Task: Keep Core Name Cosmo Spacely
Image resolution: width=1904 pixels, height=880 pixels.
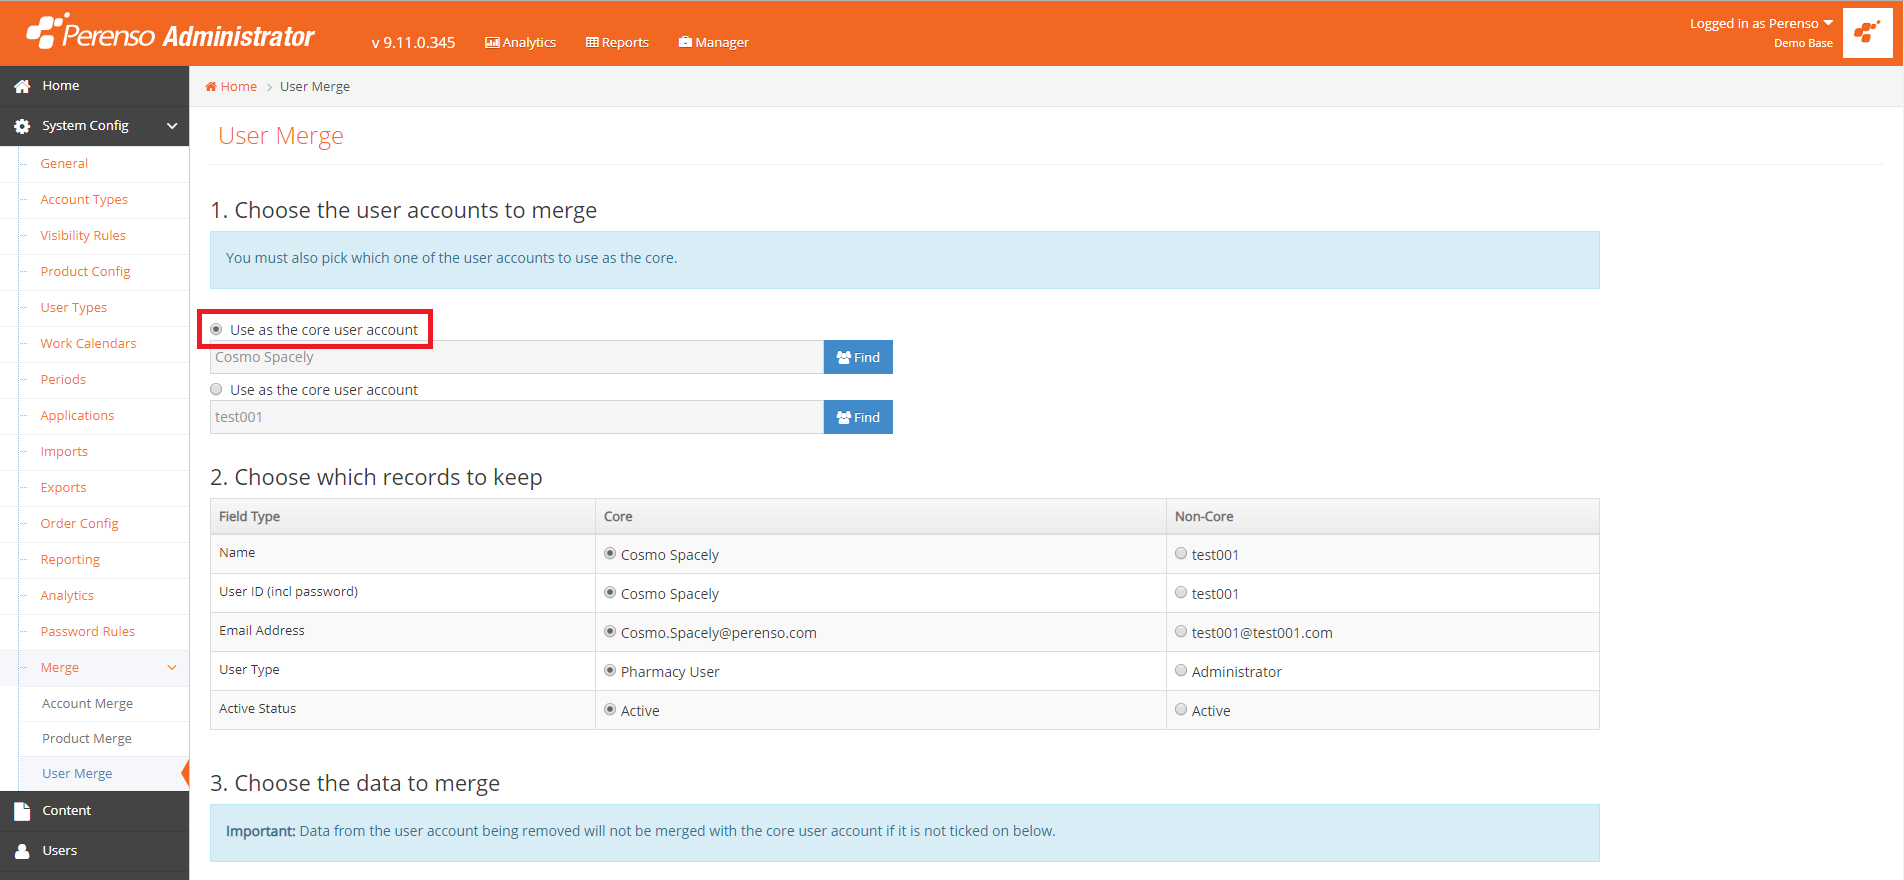Action: [x=610, y=553]
